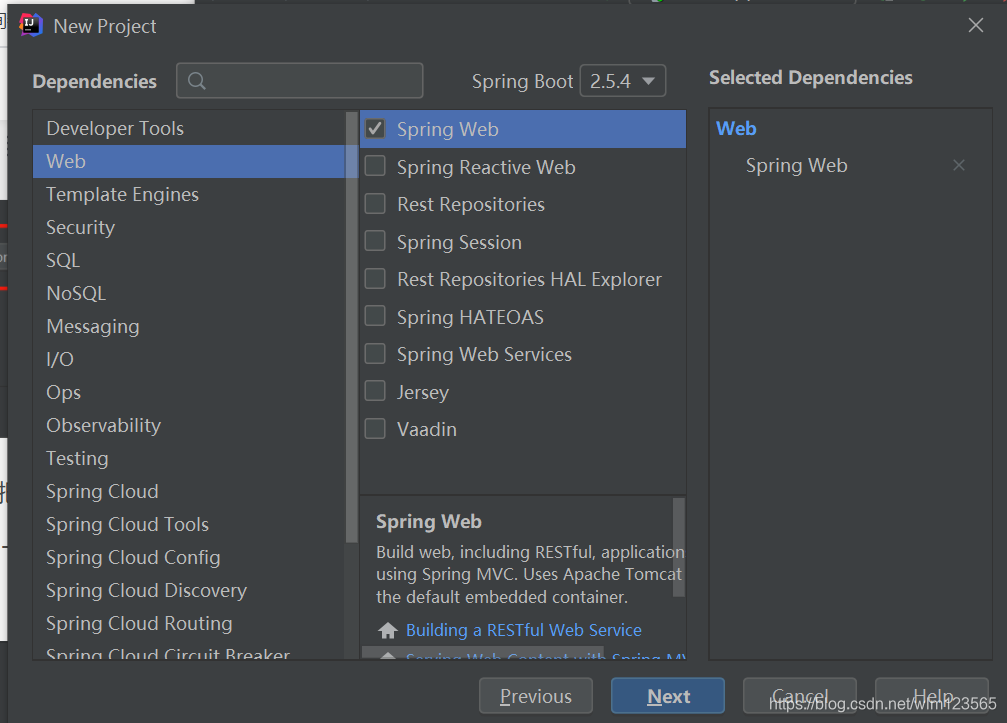Click the Next button
This screenshot has height=723, width=1007.
point(668,696)
